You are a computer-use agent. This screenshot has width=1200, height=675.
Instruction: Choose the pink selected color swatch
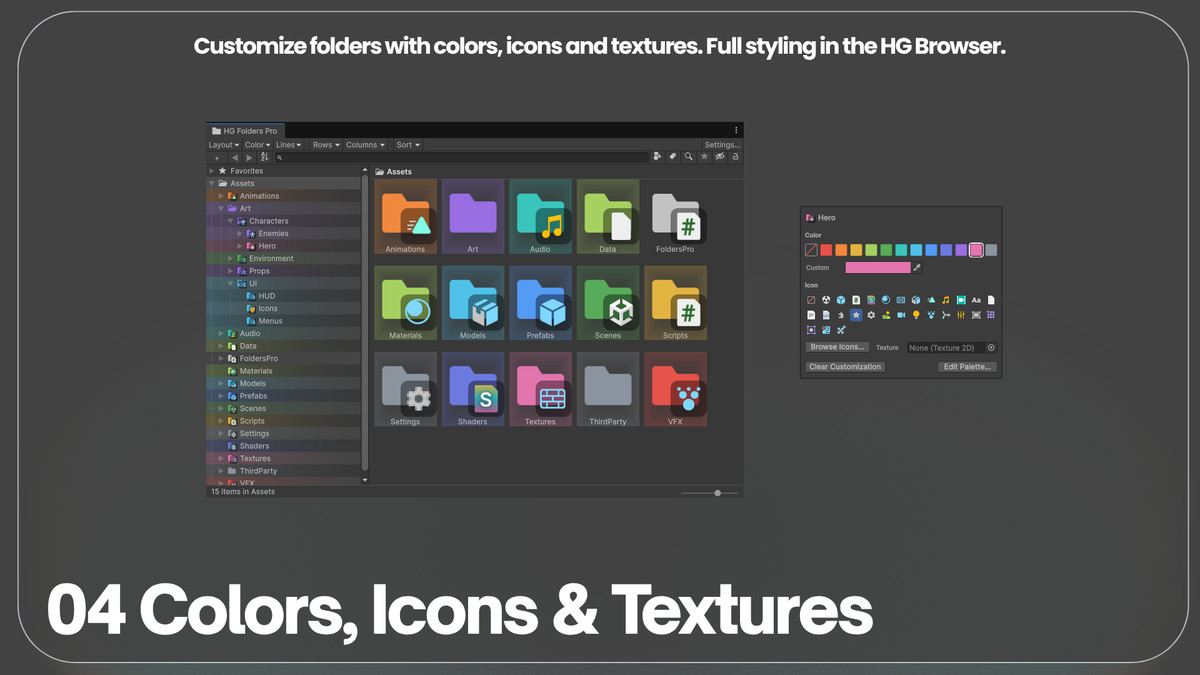click(976, 250)
